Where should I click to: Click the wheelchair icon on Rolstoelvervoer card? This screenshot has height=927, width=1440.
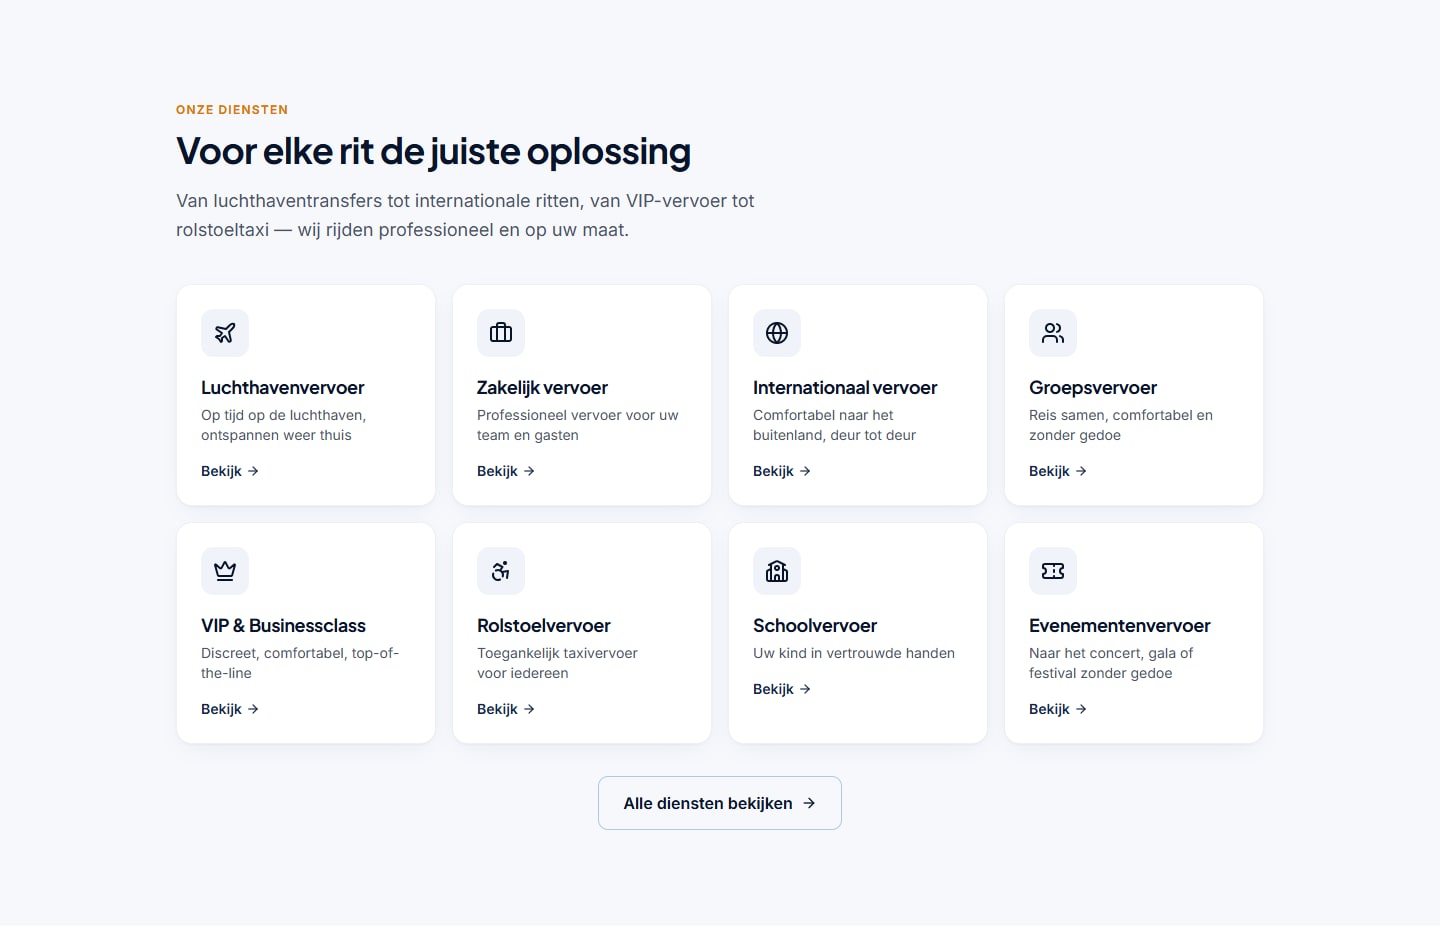click(x=501, y=571)
